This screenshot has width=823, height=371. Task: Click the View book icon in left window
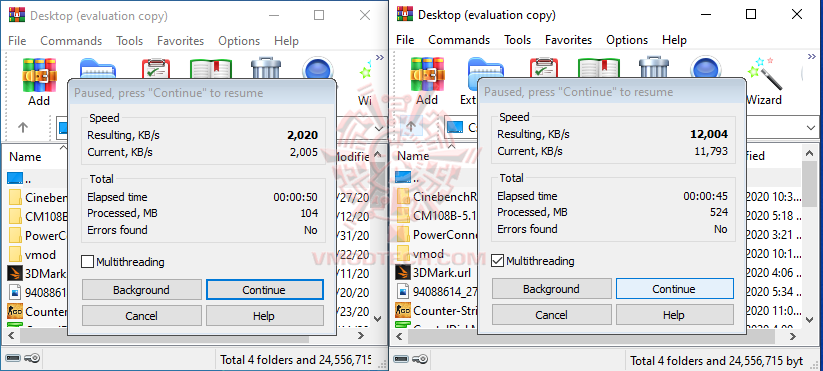[211, 69]
